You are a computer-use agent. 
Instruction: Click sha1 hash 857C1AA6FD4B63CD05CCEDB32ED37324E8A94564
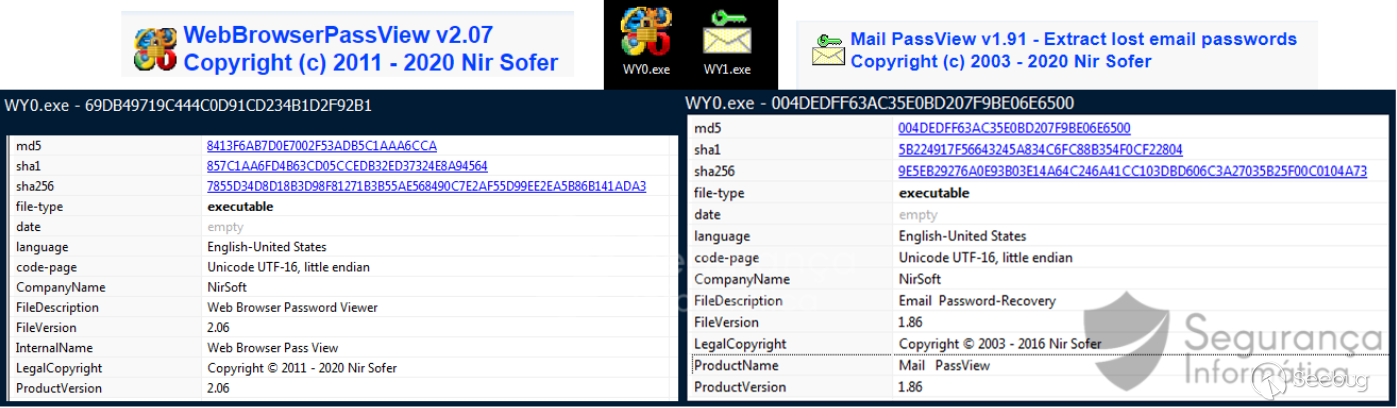point(347,166)
